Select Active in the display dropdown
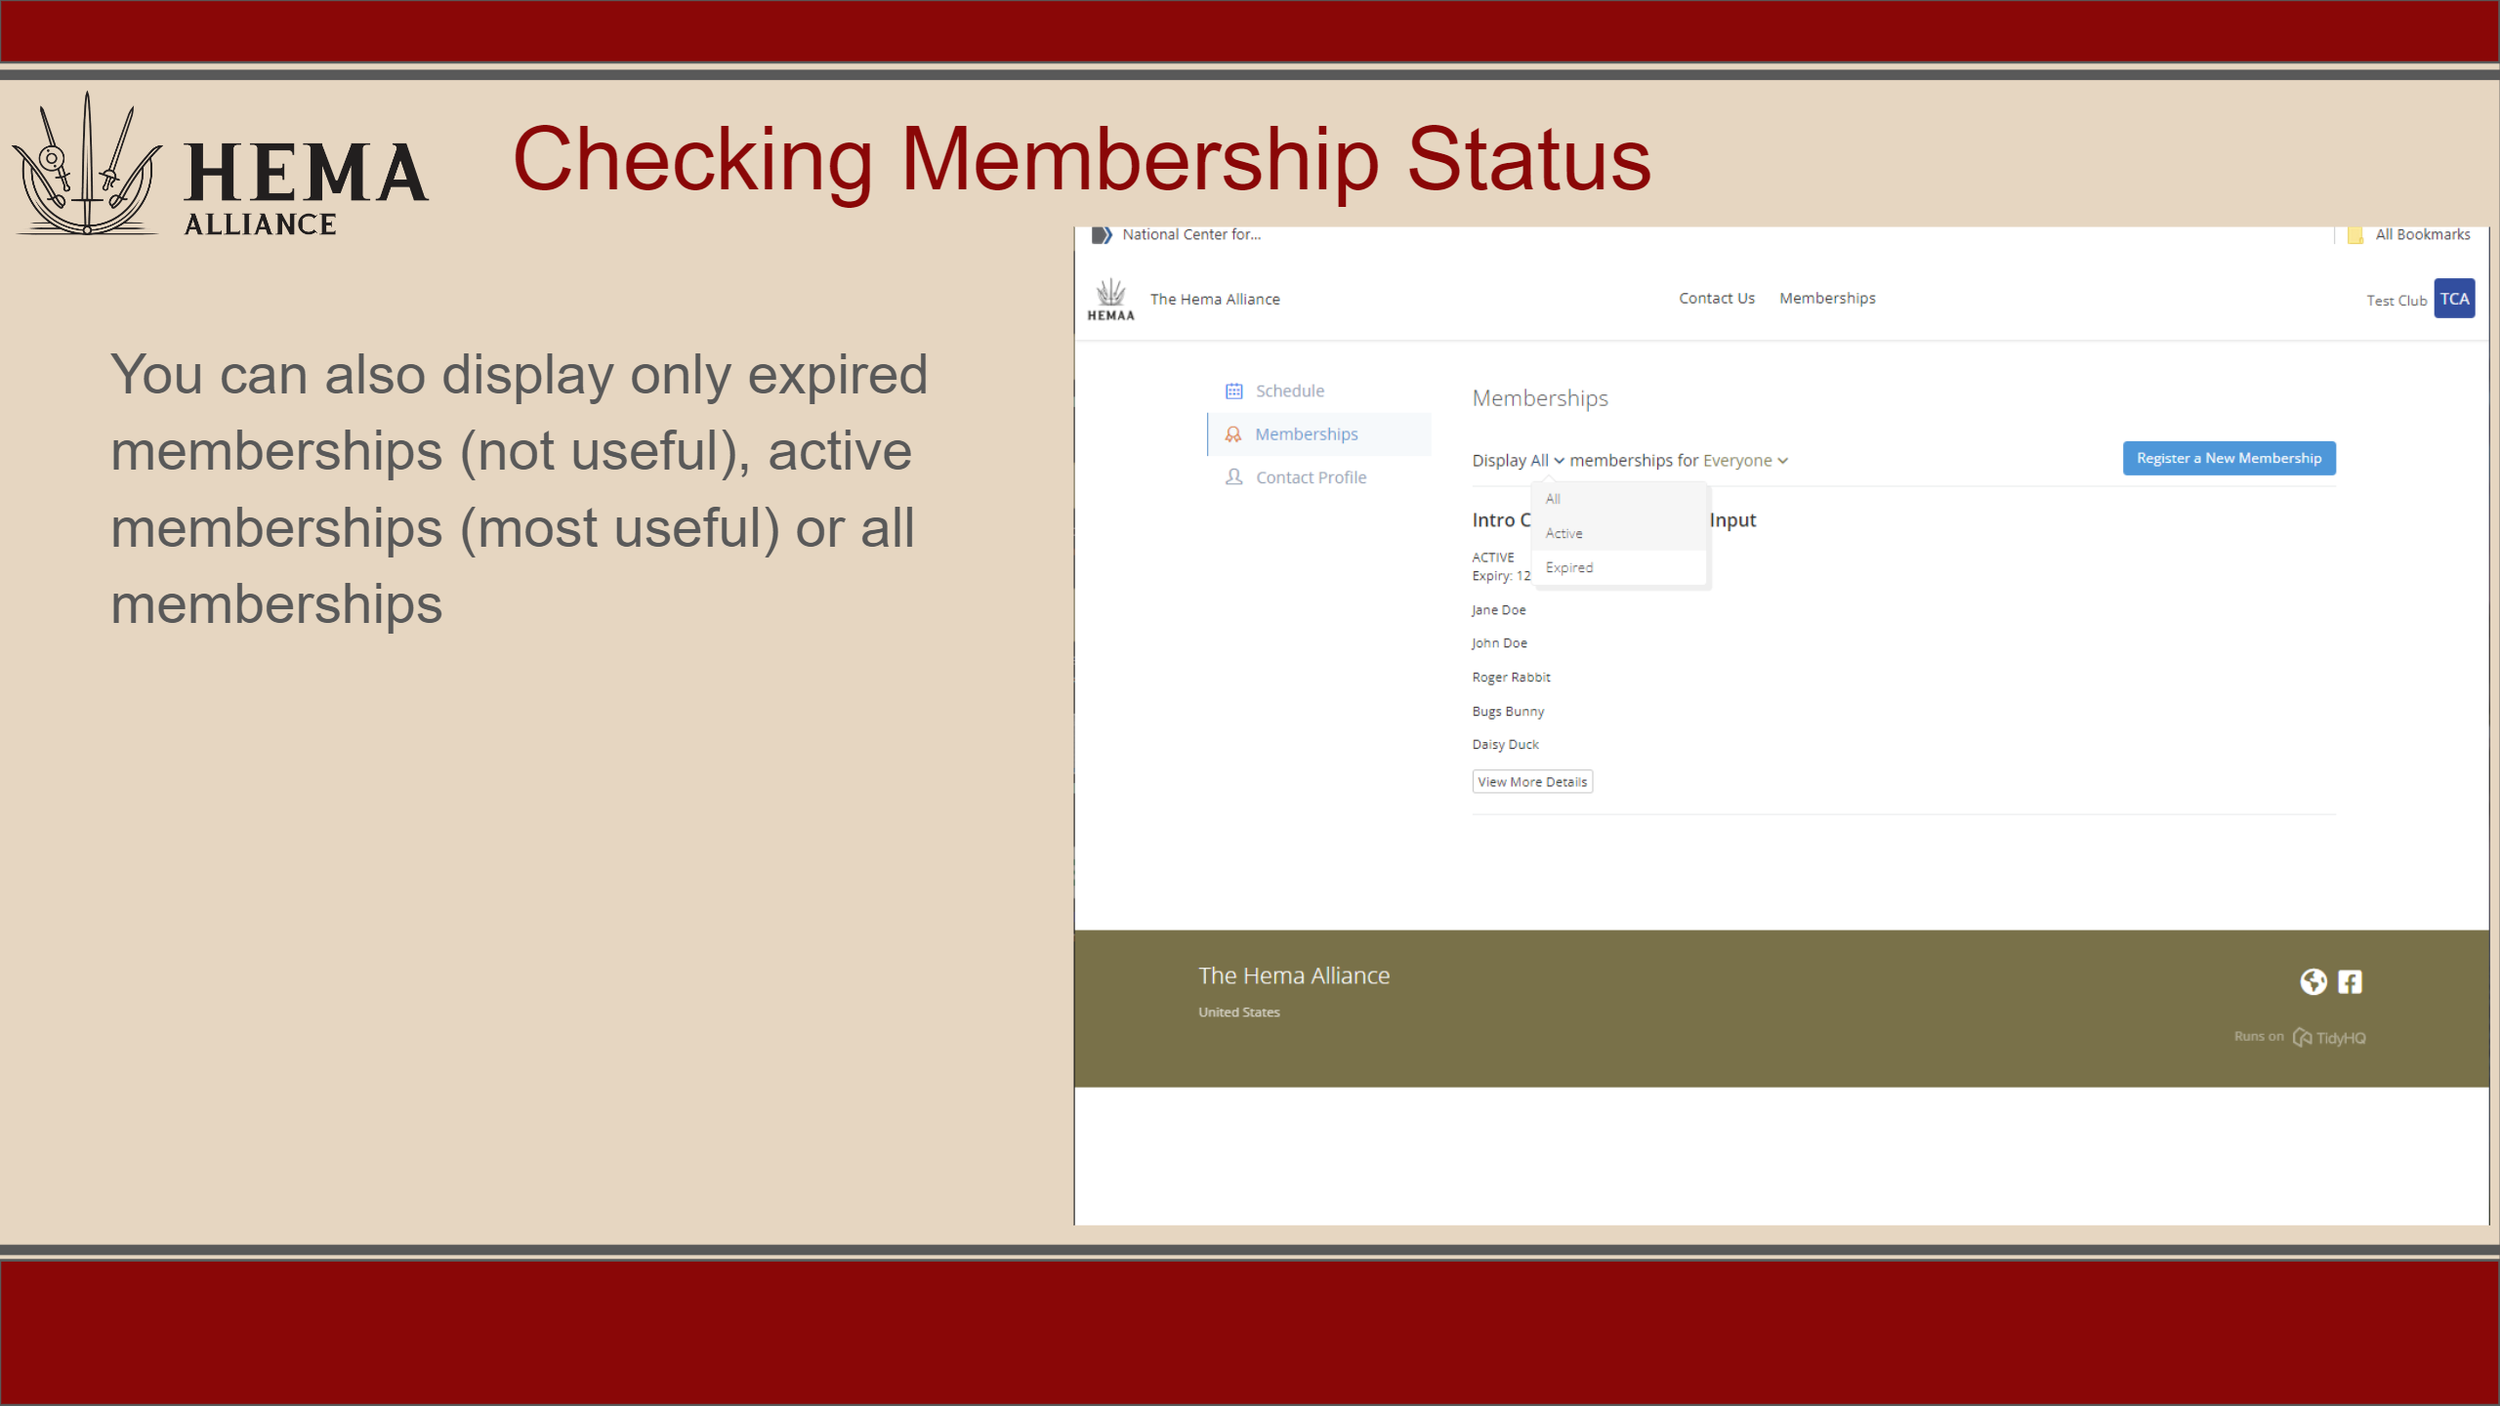The height and width of the screenshot is (1406, 2500). click(x=1619, y=533)
